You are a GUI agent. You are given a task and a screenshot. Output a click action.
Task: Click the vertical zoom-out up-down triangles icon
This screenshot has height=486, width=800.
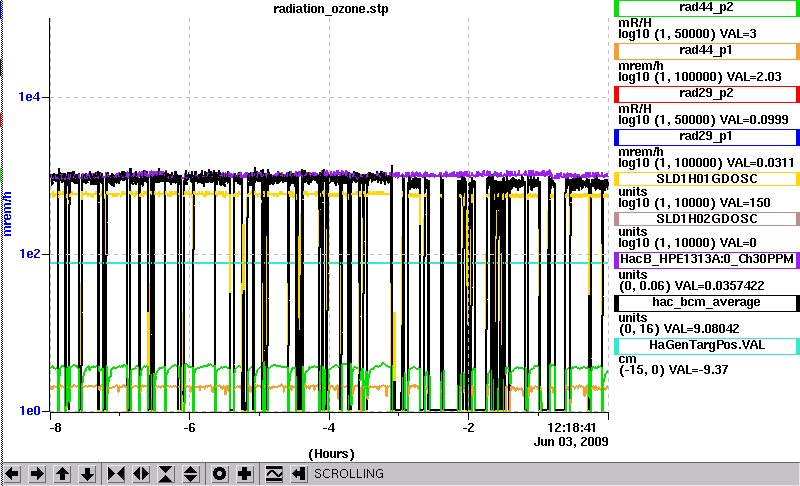click(190, 474)
